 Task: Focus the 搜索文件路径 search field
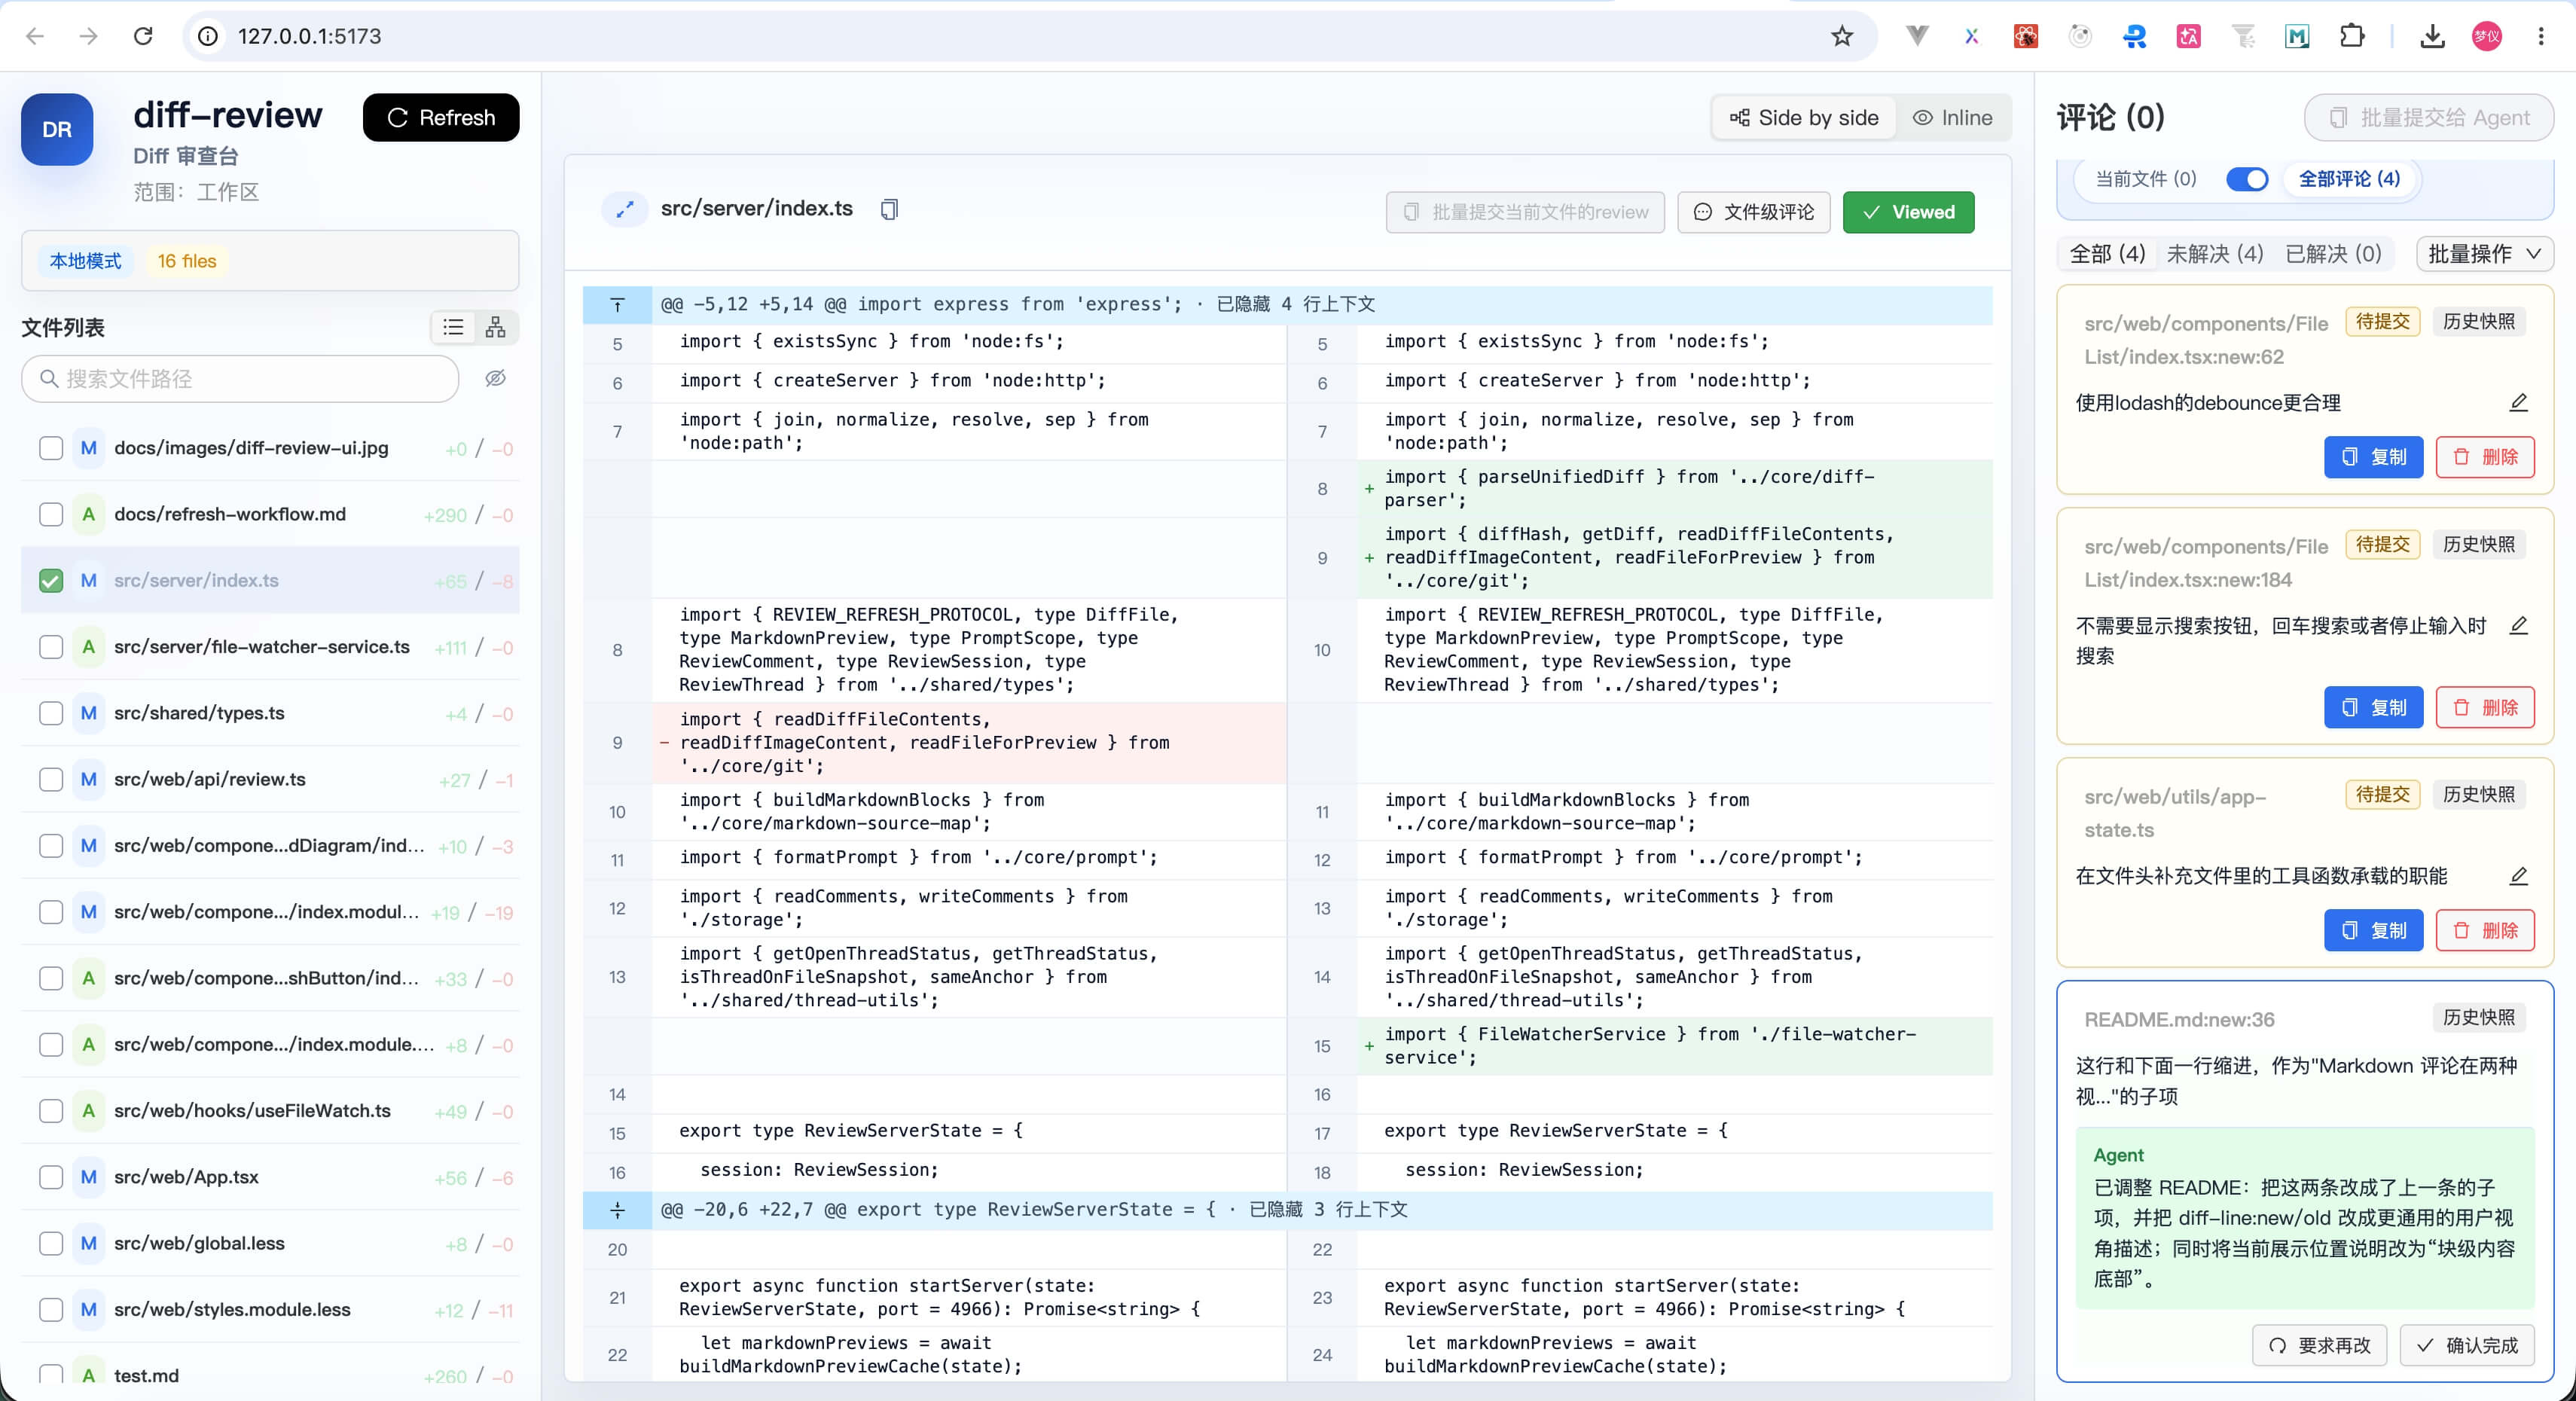coord(240,378)
